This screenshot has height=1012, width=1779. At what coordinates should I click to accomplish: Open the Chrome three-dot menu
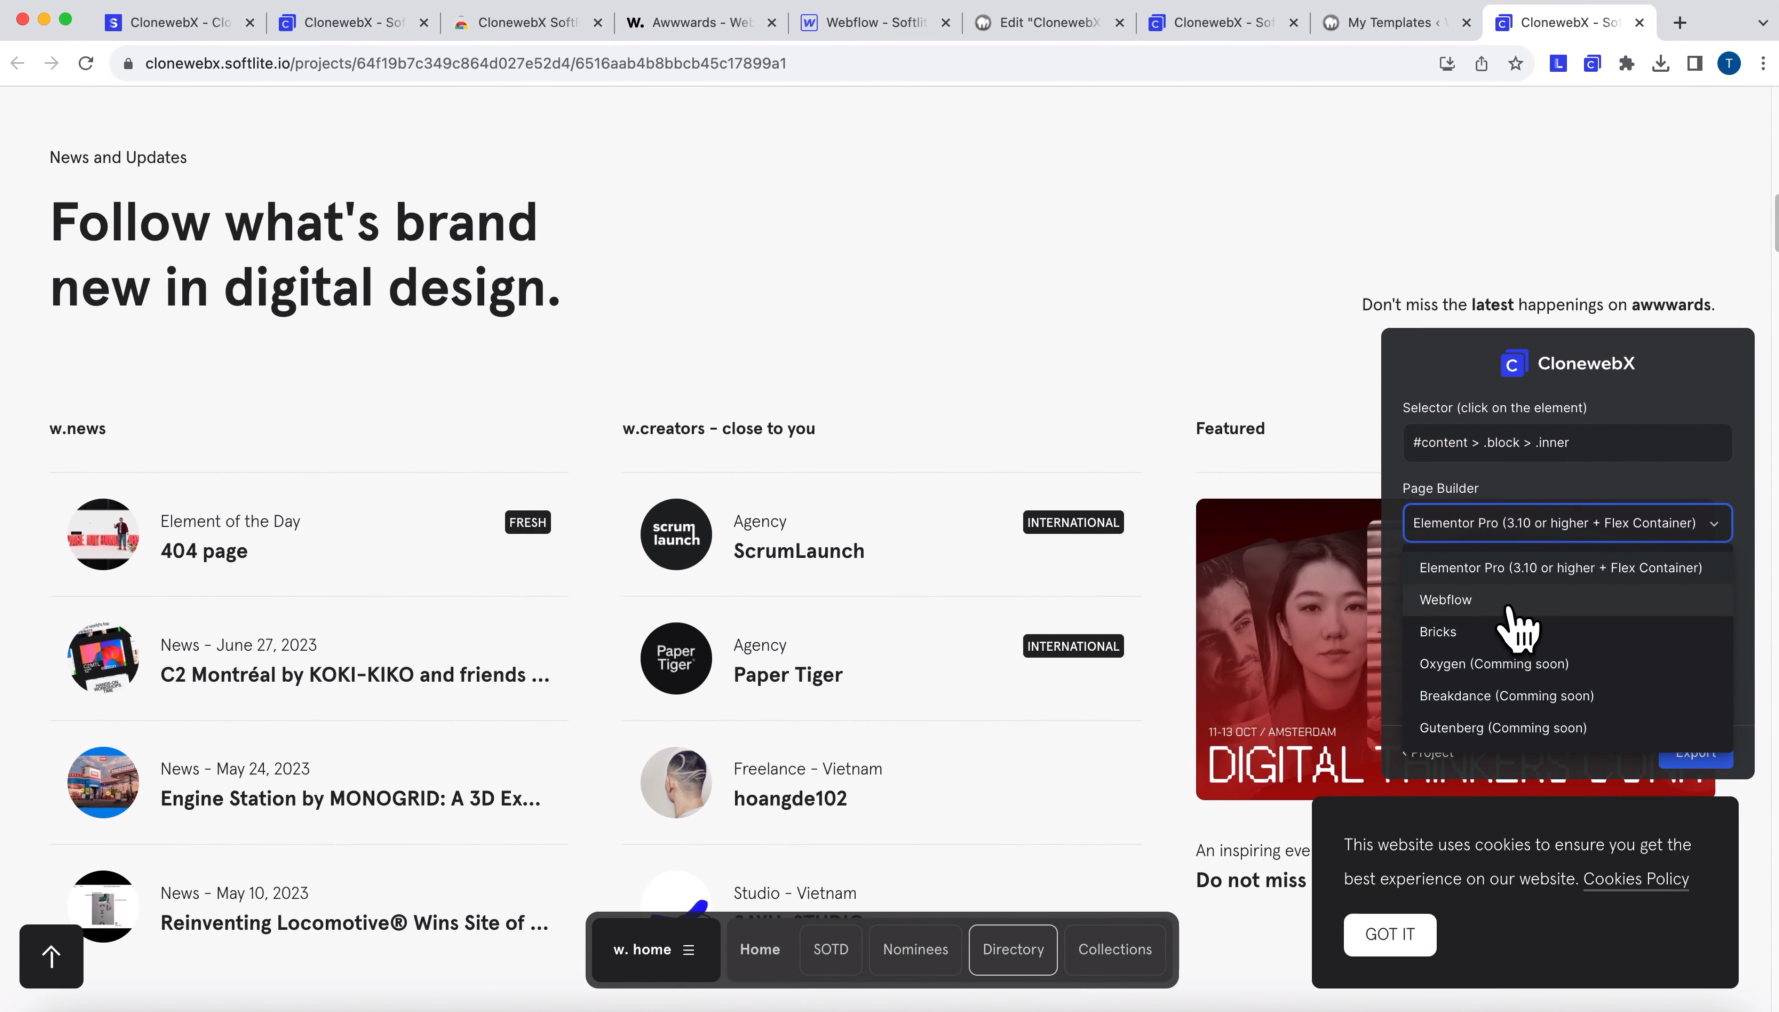(x=1762, y=63)
